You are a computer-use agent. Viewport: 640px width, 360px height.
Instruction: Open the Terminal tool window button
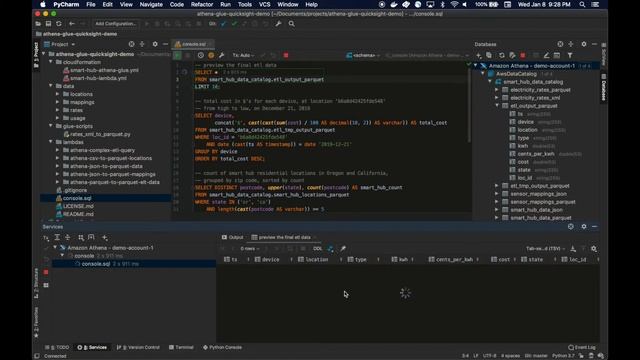[181, 347]
